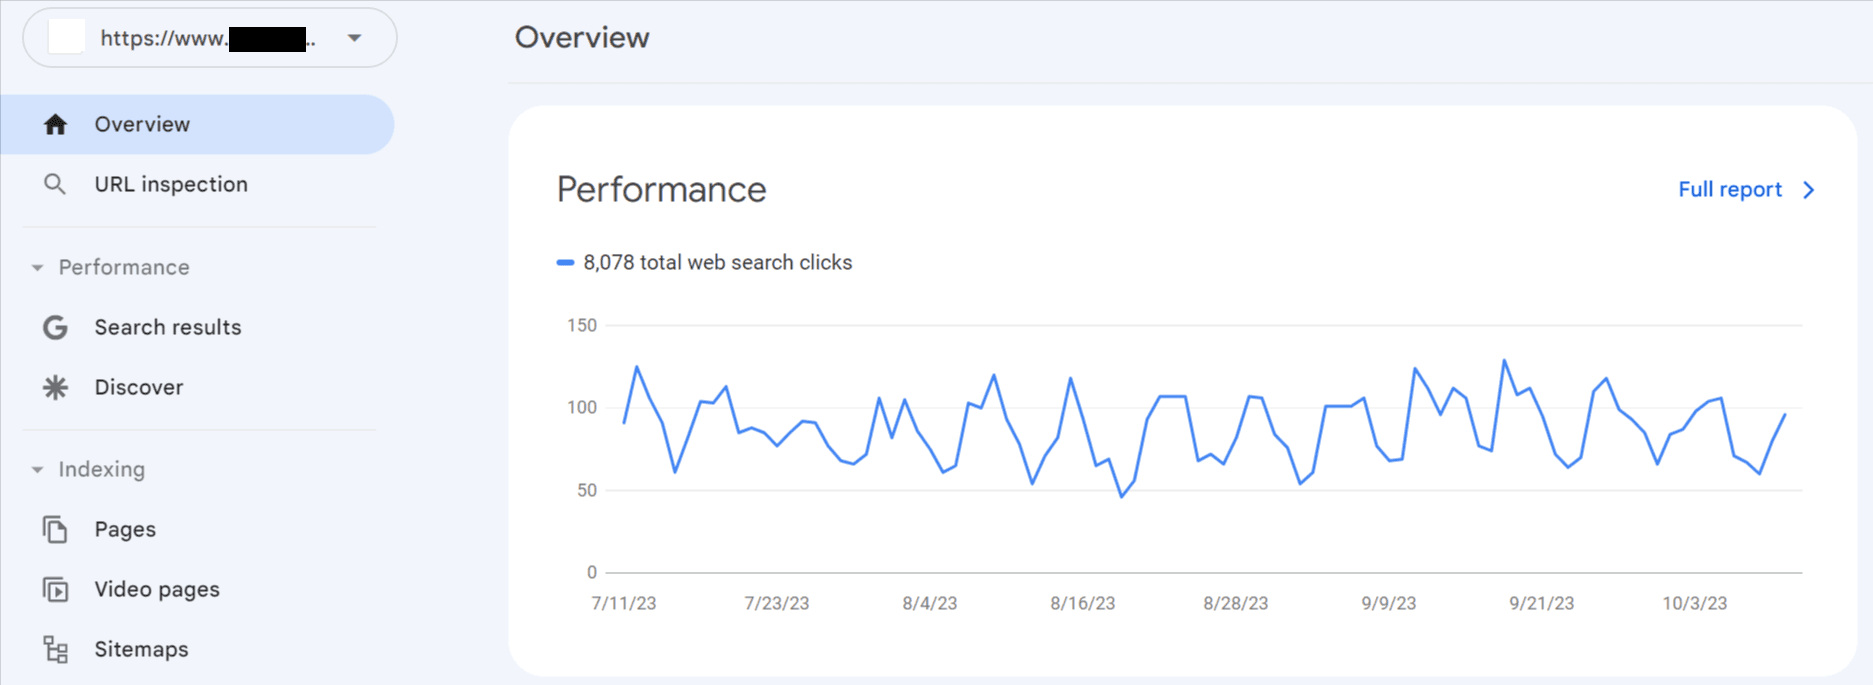Collapse the Indexing sidebar section
Viewport: 1873px width, 685px height.
click(37, 469)
